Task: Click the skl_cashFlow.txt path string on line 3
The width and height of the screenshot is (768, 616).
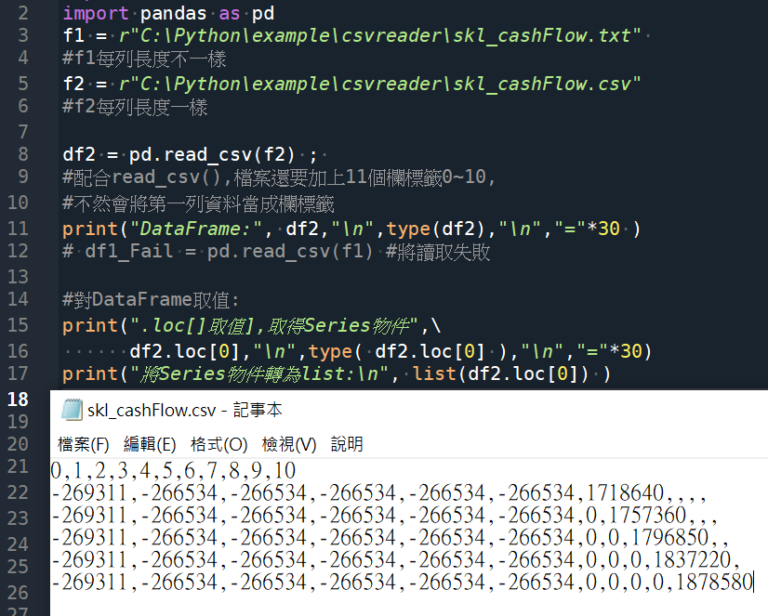Action: point(380,36)
